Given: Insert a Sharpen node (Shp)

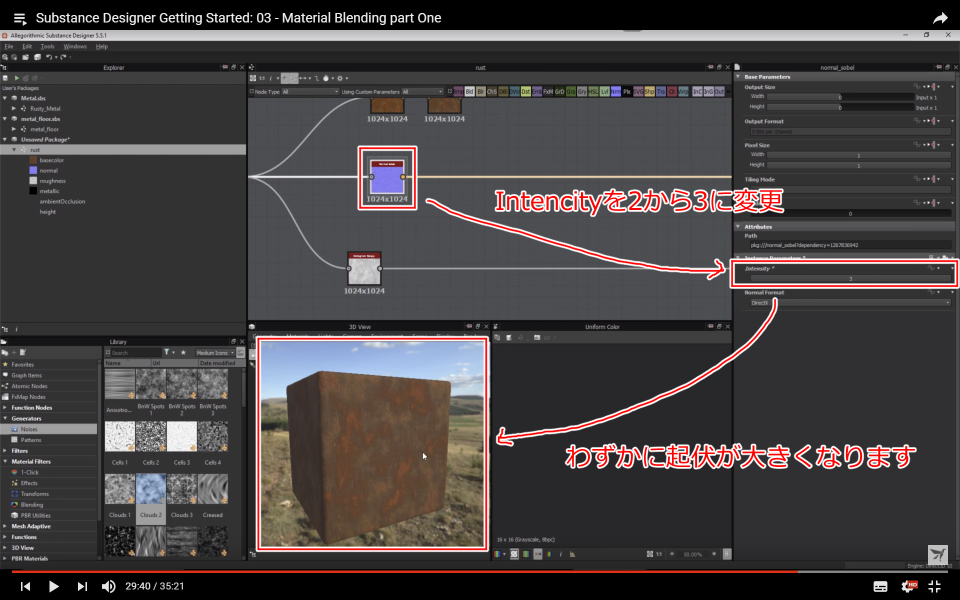Looking at the screenshot, I should (650, 91).
